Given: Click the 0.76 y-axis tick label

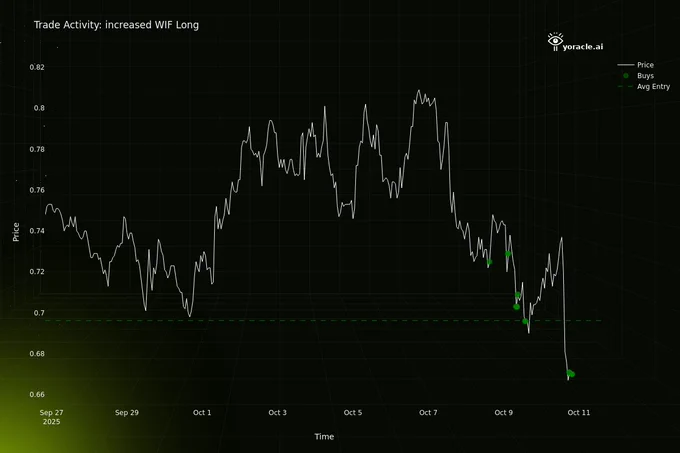Looking at the screenshot, I should 37,190.
